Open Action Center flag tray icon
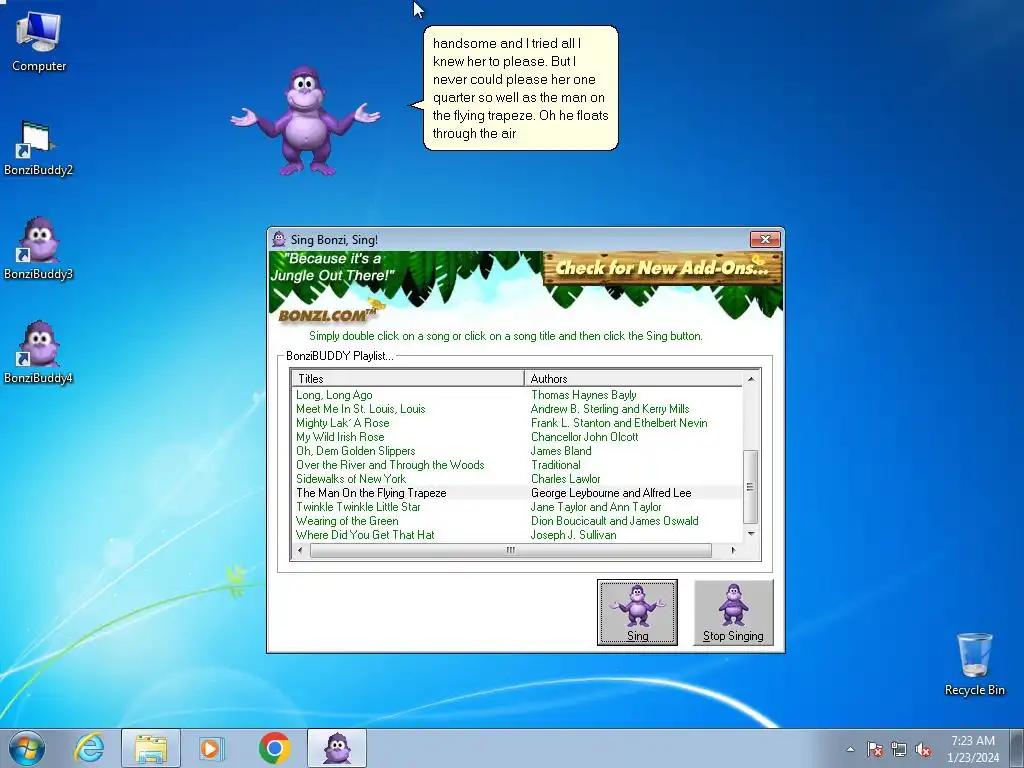Screen dimensions: 1024x768 point(875,749)
